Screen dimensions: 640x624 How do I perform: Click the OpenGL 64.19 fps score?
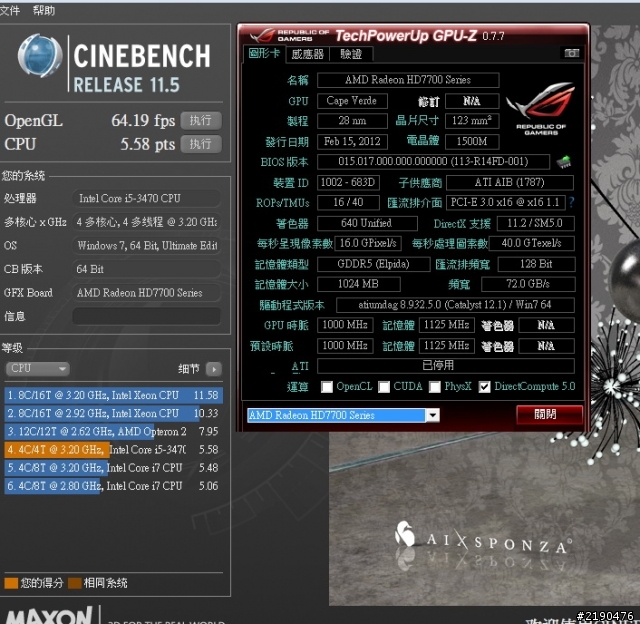click(x=143, y=121)
